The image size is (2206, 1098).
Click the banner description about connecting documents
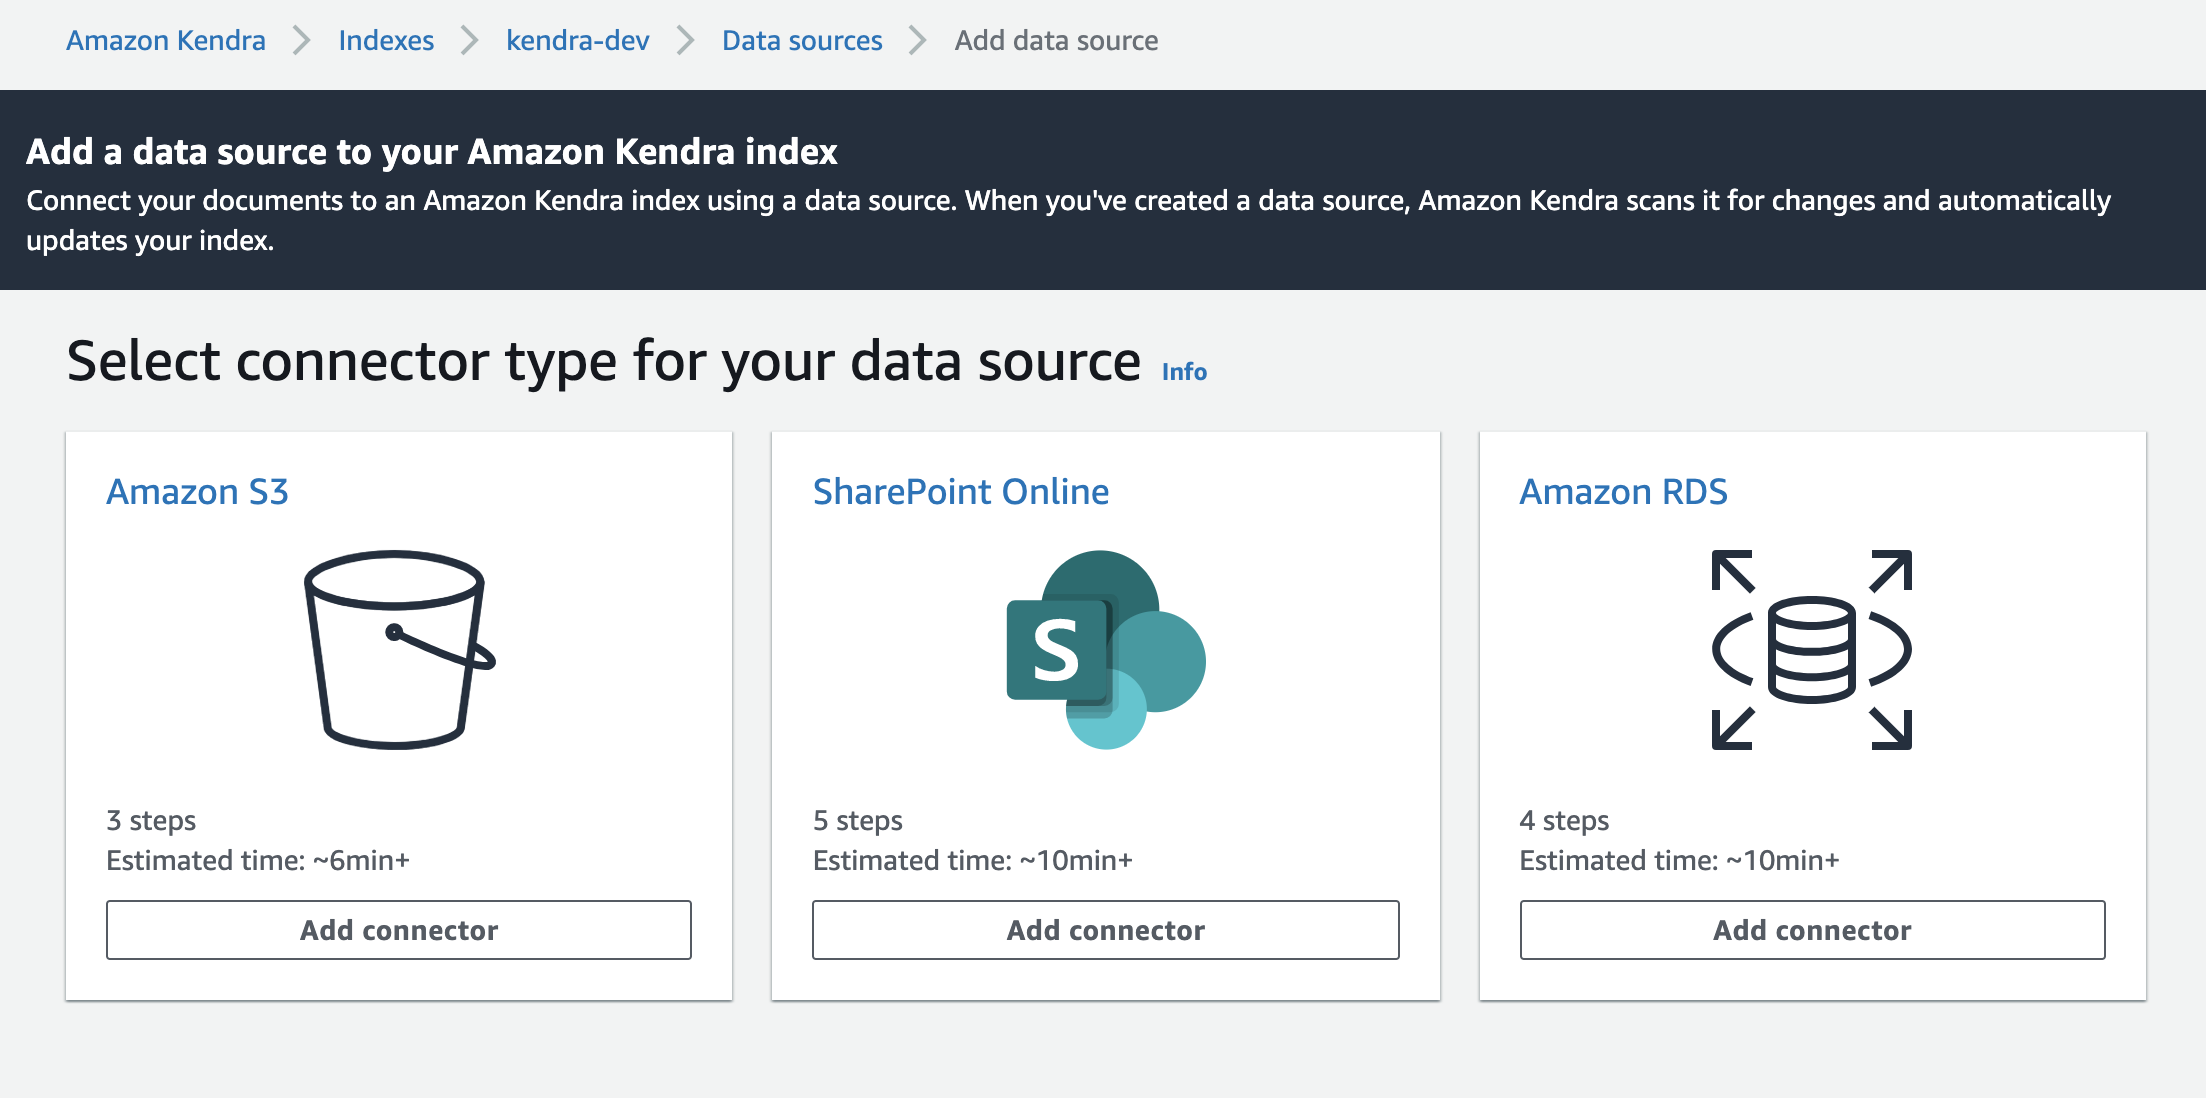coord(1068,221)
